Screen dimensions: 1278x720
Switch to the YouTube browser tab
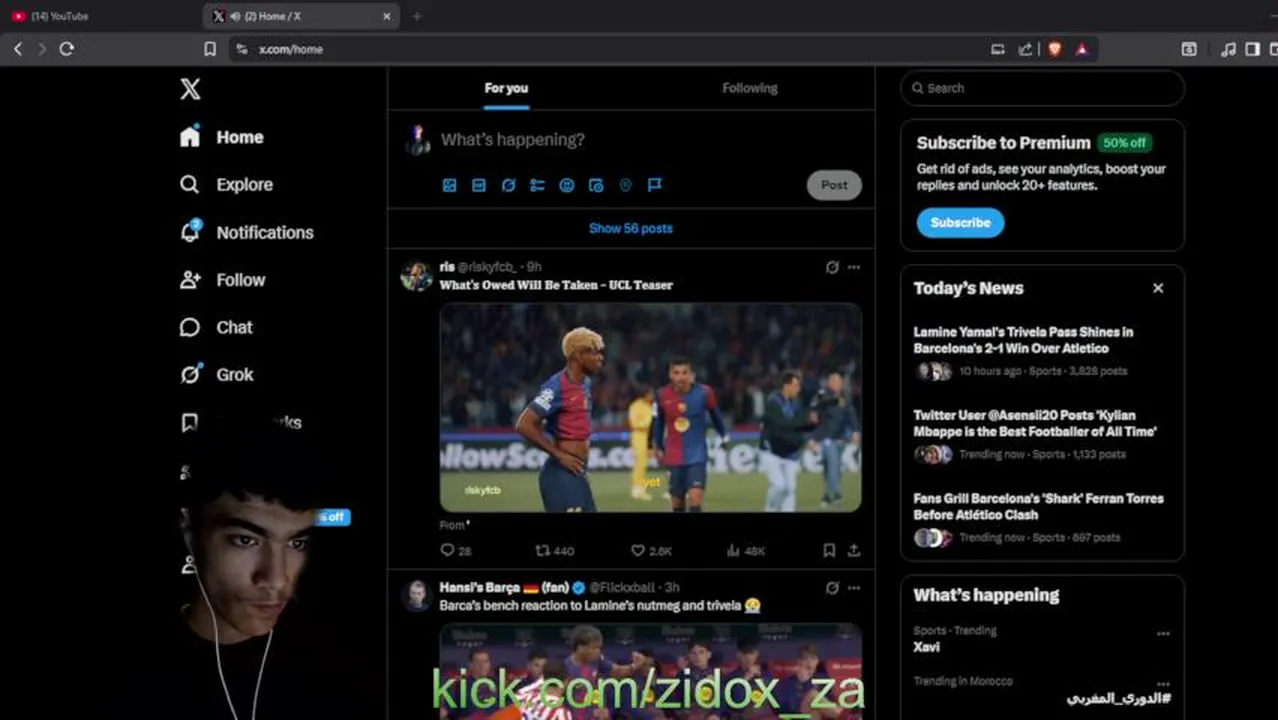pos(100,16)
